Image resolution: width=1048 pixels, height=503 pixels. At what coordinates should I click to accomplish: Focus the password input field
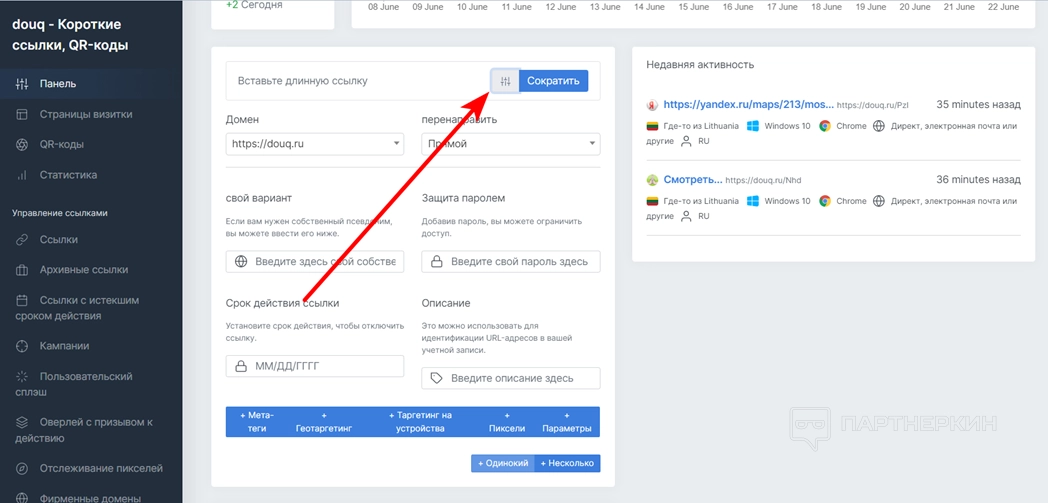coord(511,262)
